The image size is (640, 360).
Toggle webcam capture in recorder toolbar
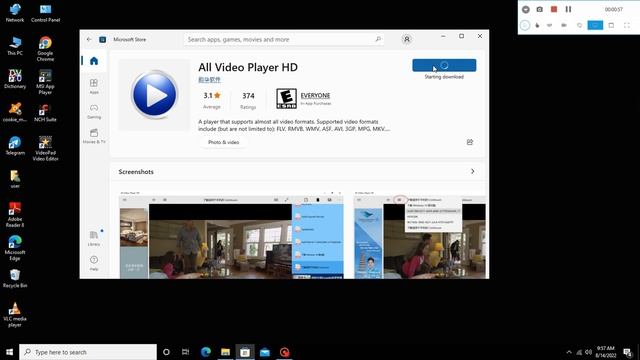click(564, 25)
